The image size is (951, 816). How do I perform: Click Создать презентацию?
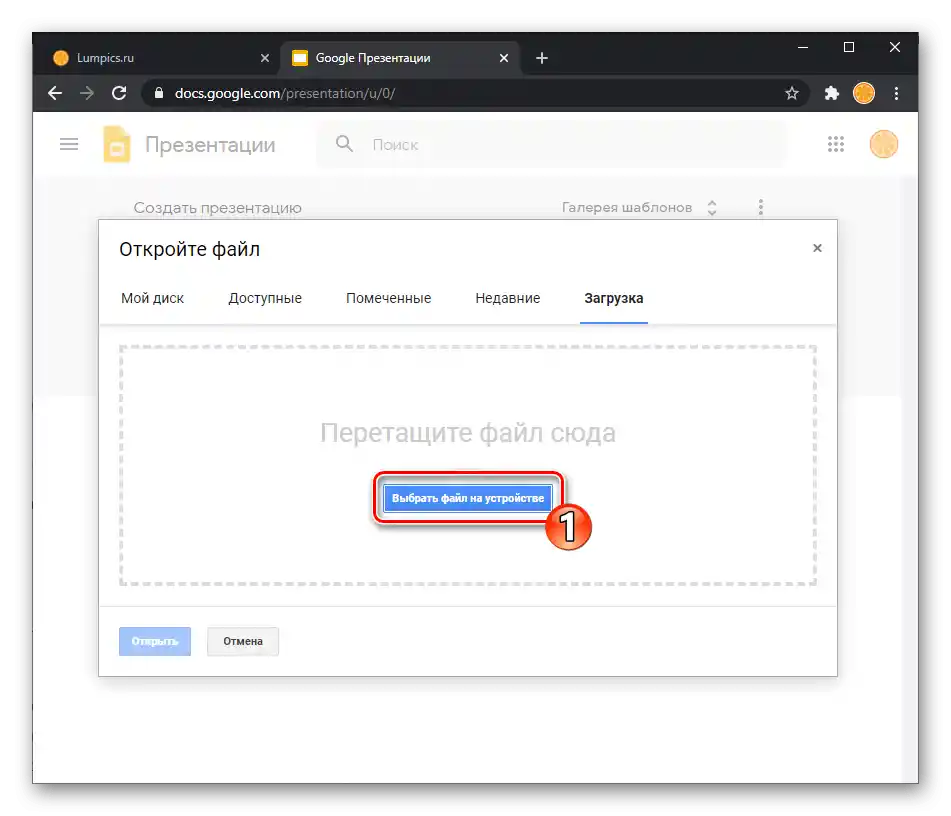click(217, 207)
